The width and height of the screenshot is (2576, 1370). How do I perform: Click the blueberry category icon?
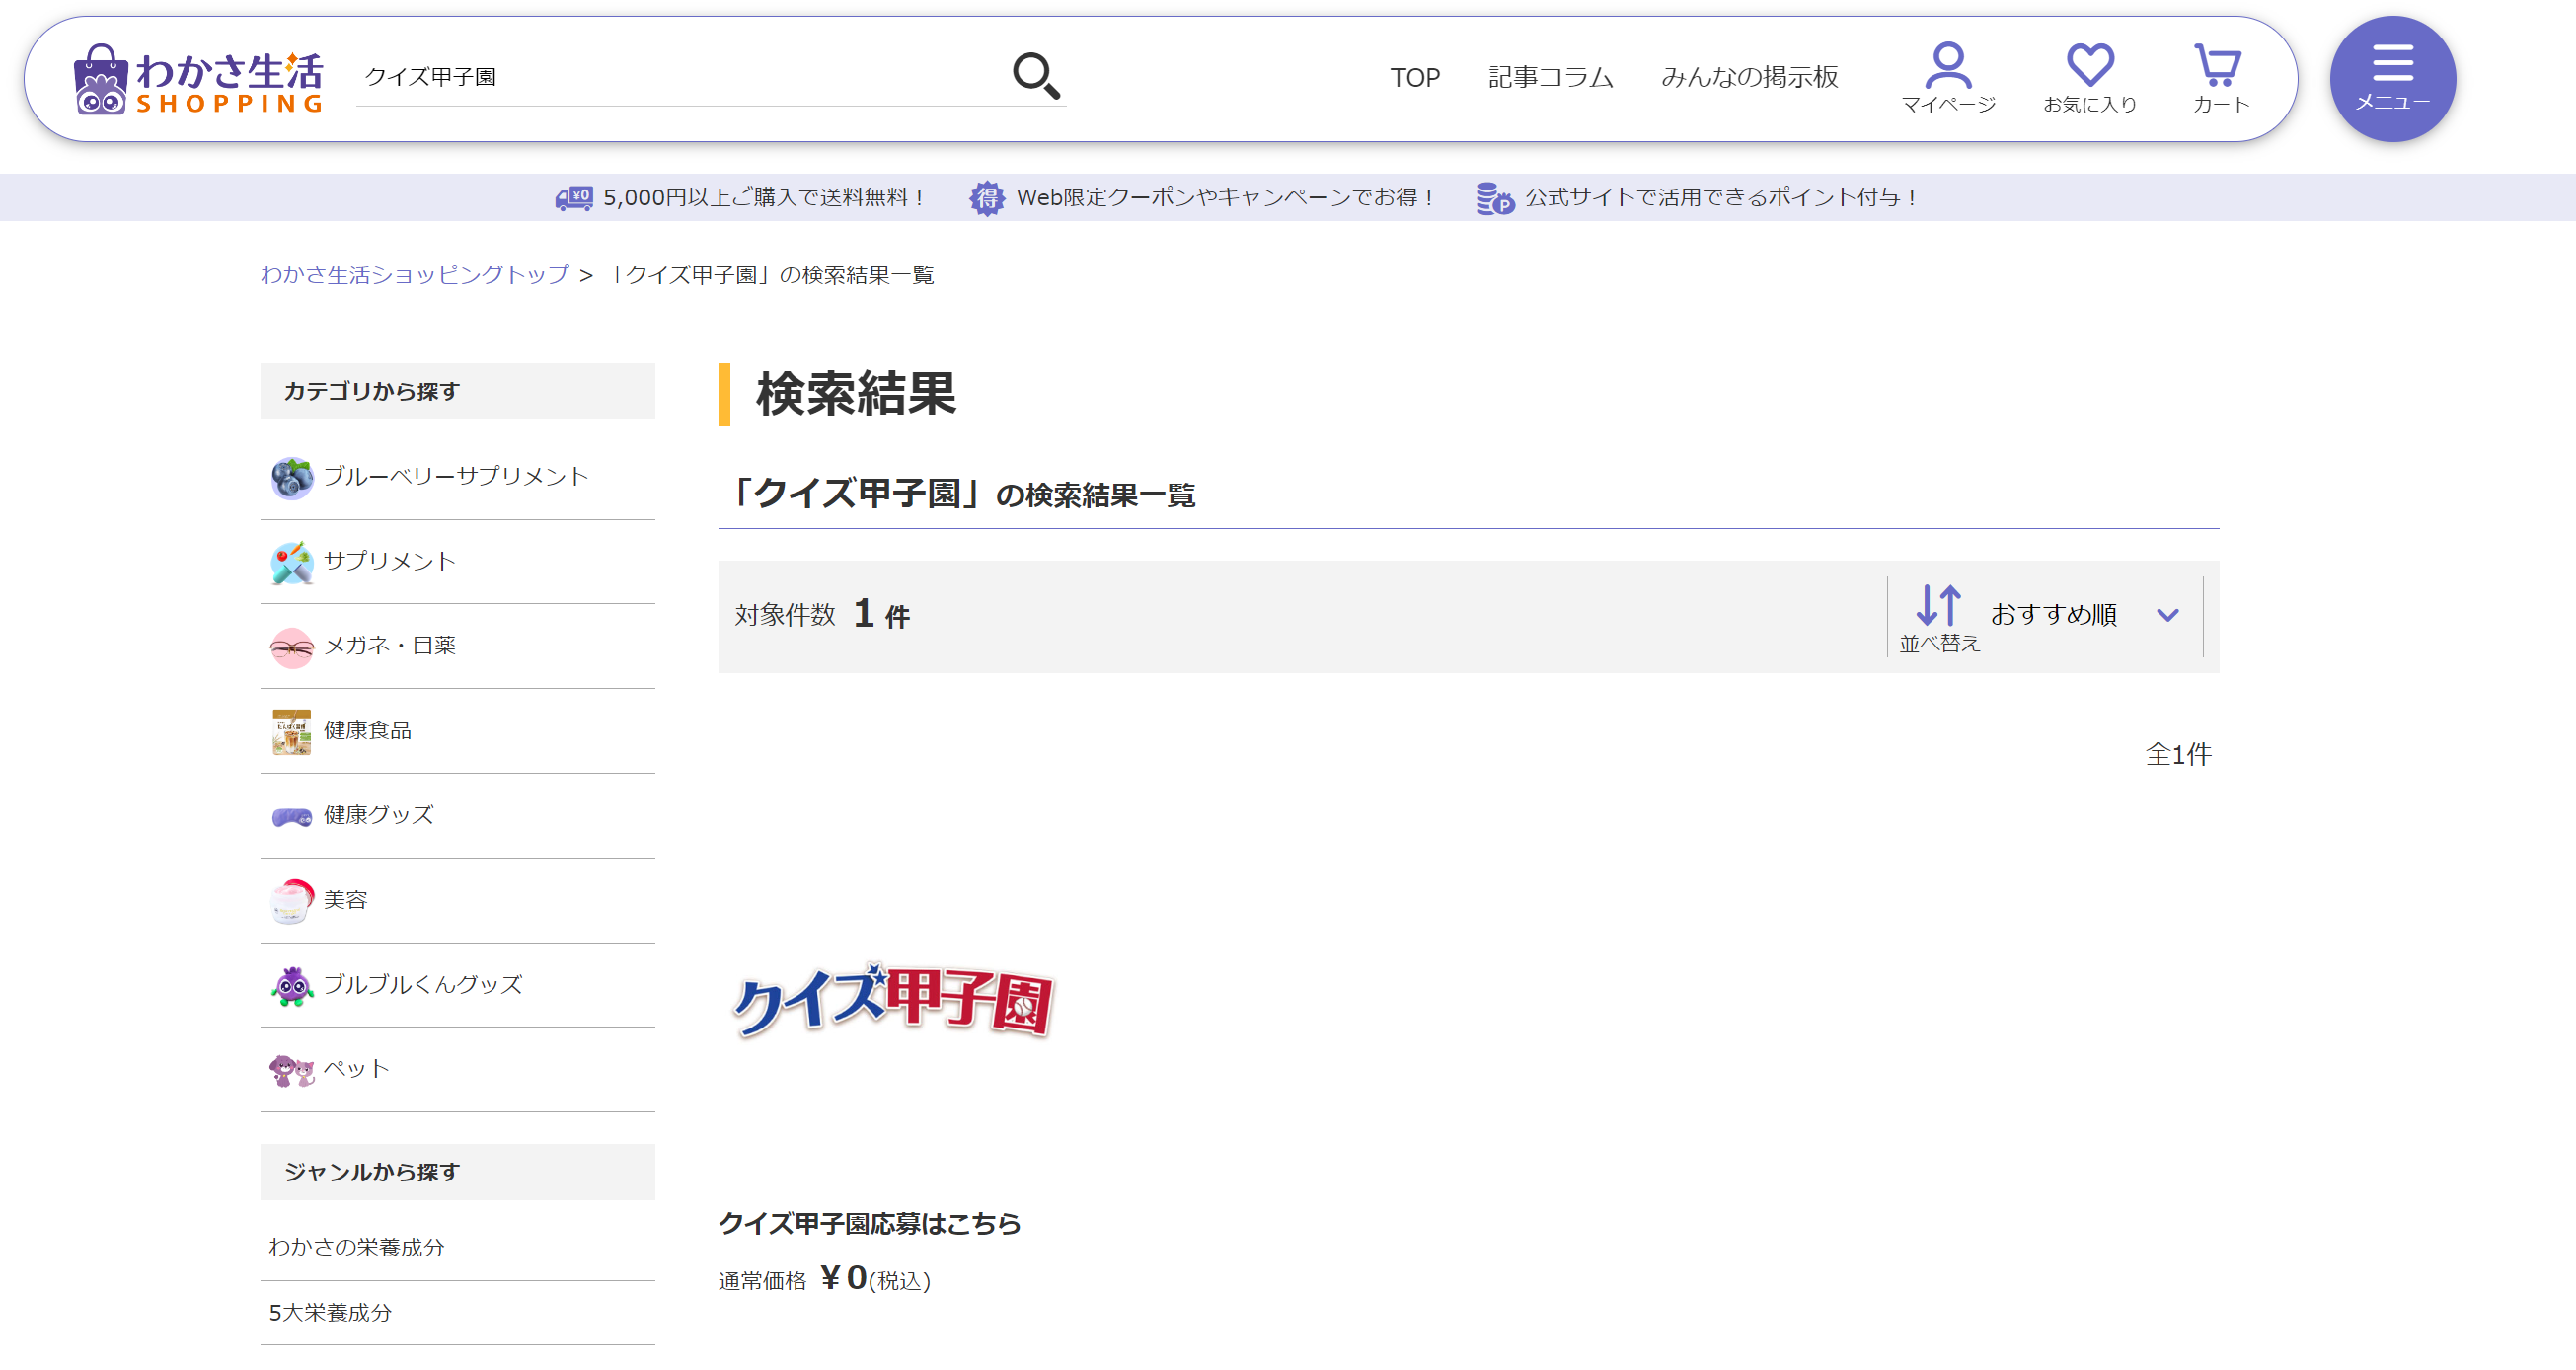pyautogui.click(x=292, y=478)
